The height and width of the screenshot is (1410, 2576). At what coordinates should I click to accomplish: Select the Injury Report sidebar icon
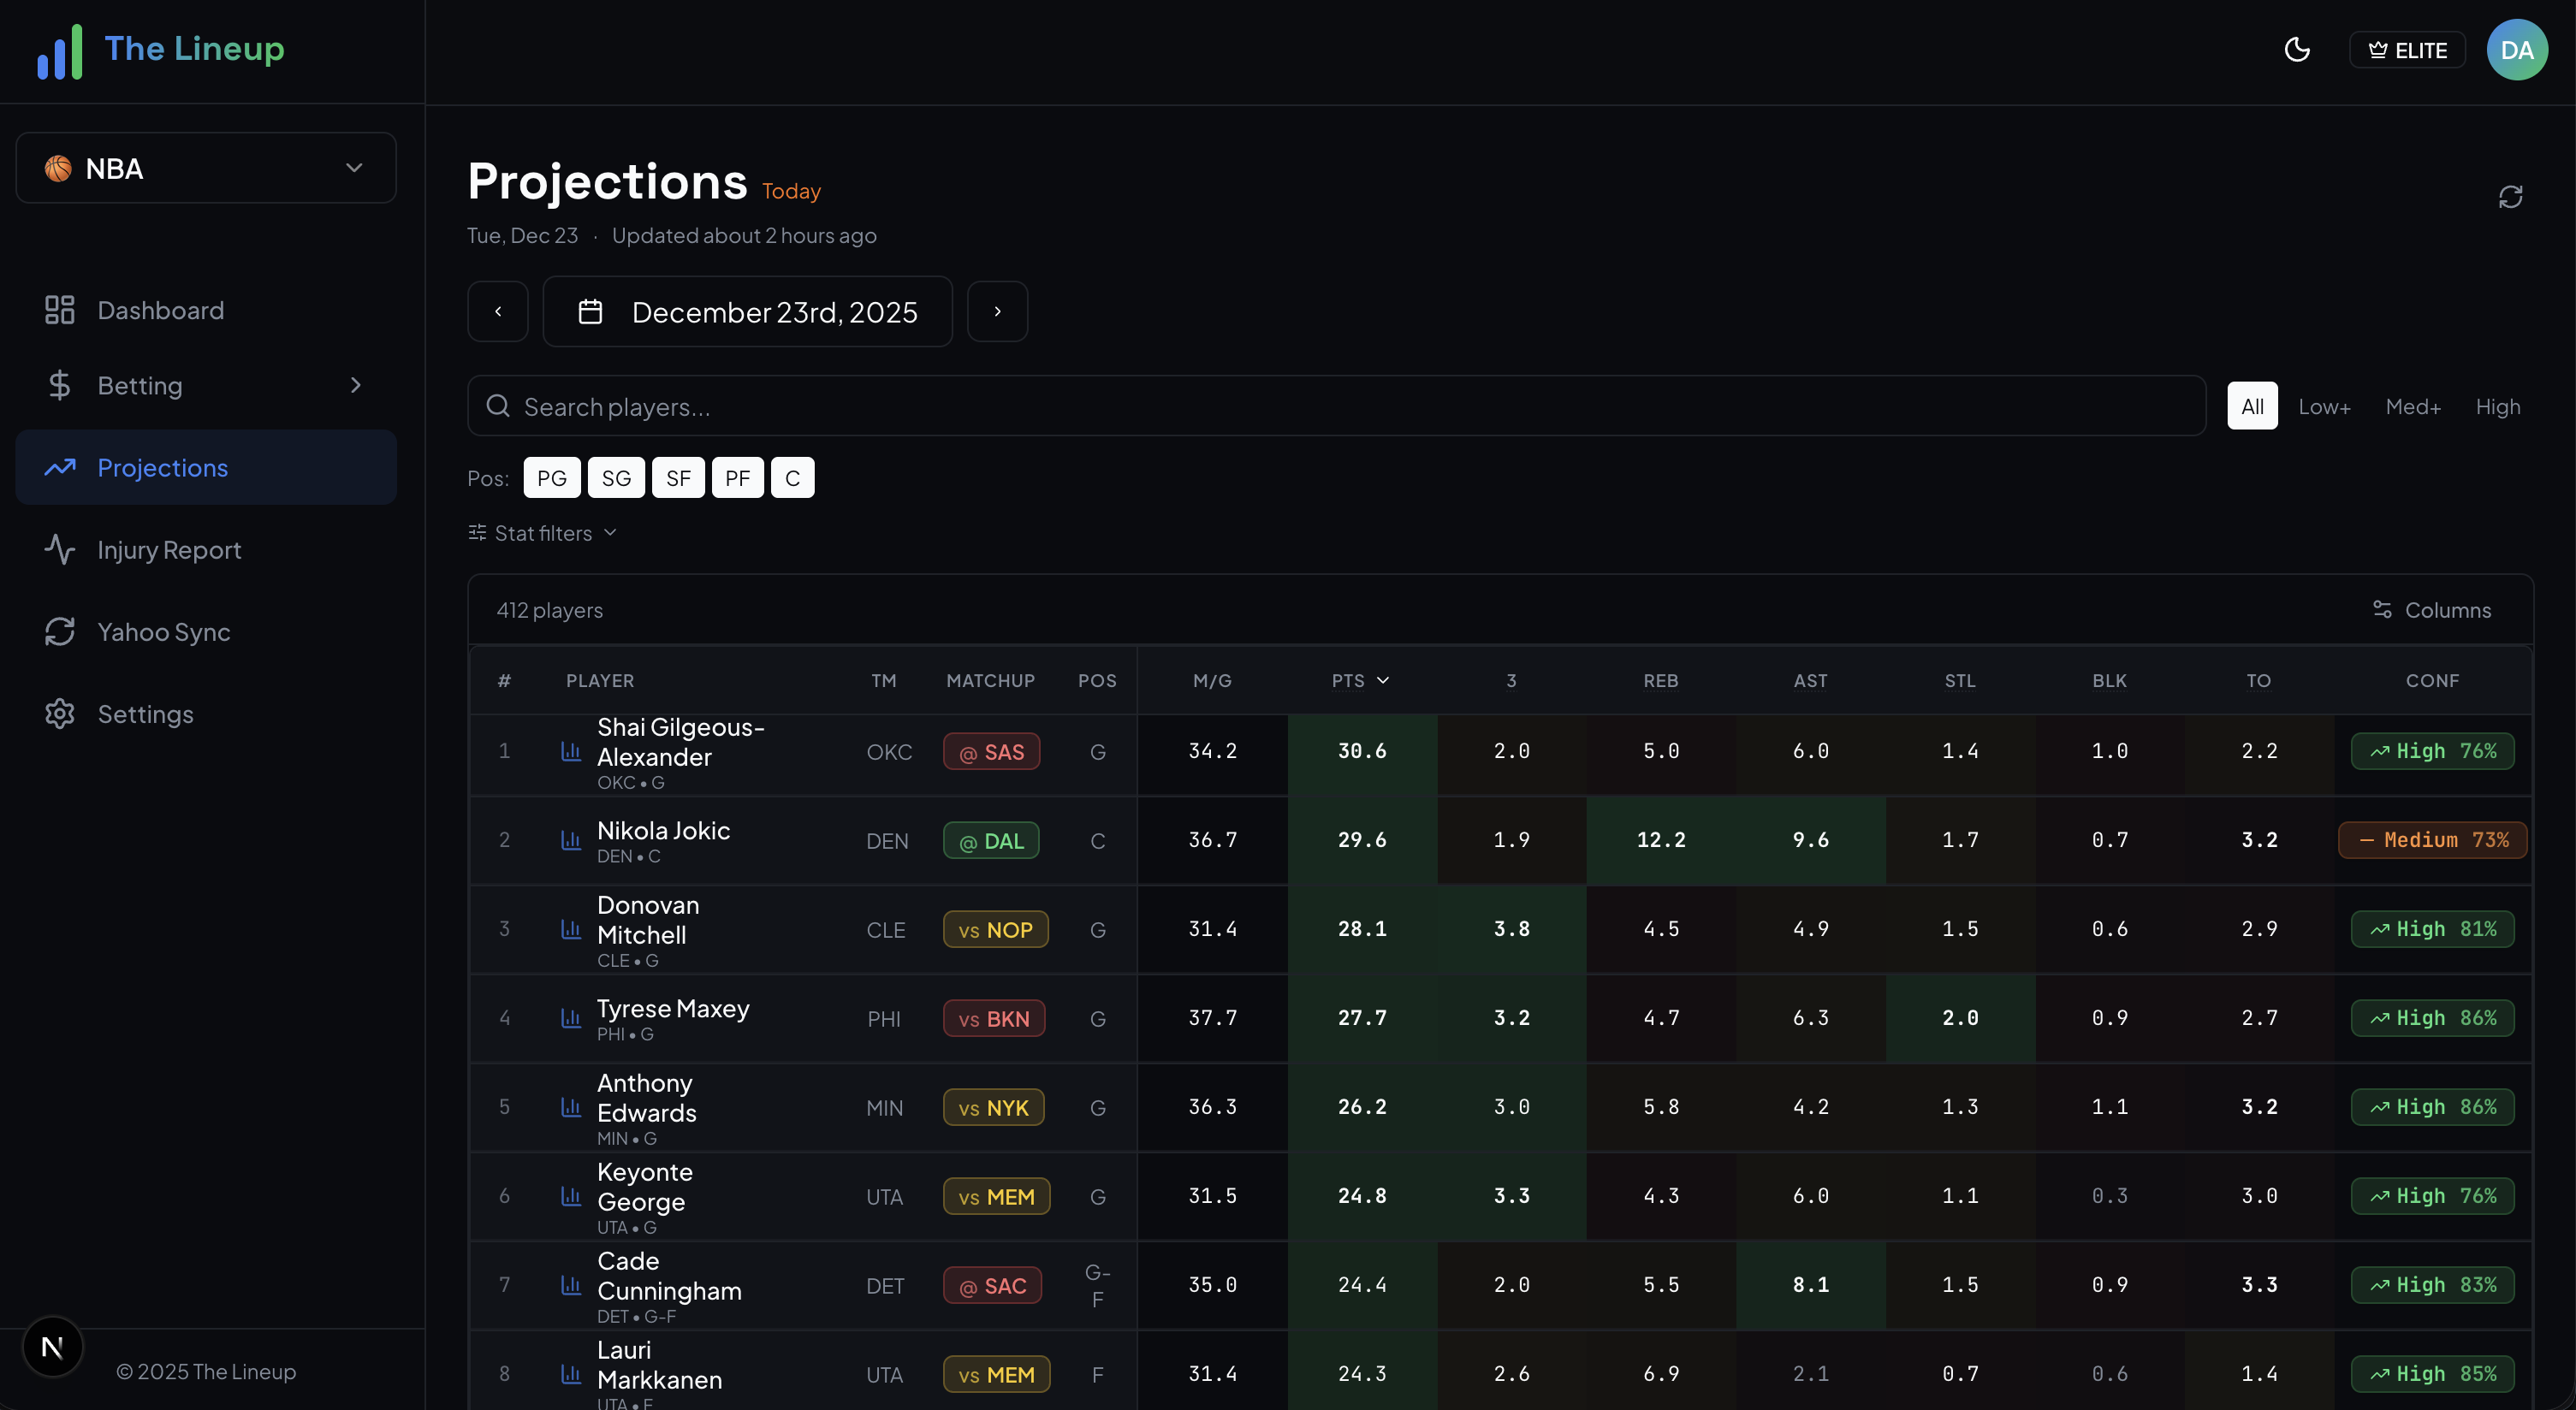(x=59, y=549)
